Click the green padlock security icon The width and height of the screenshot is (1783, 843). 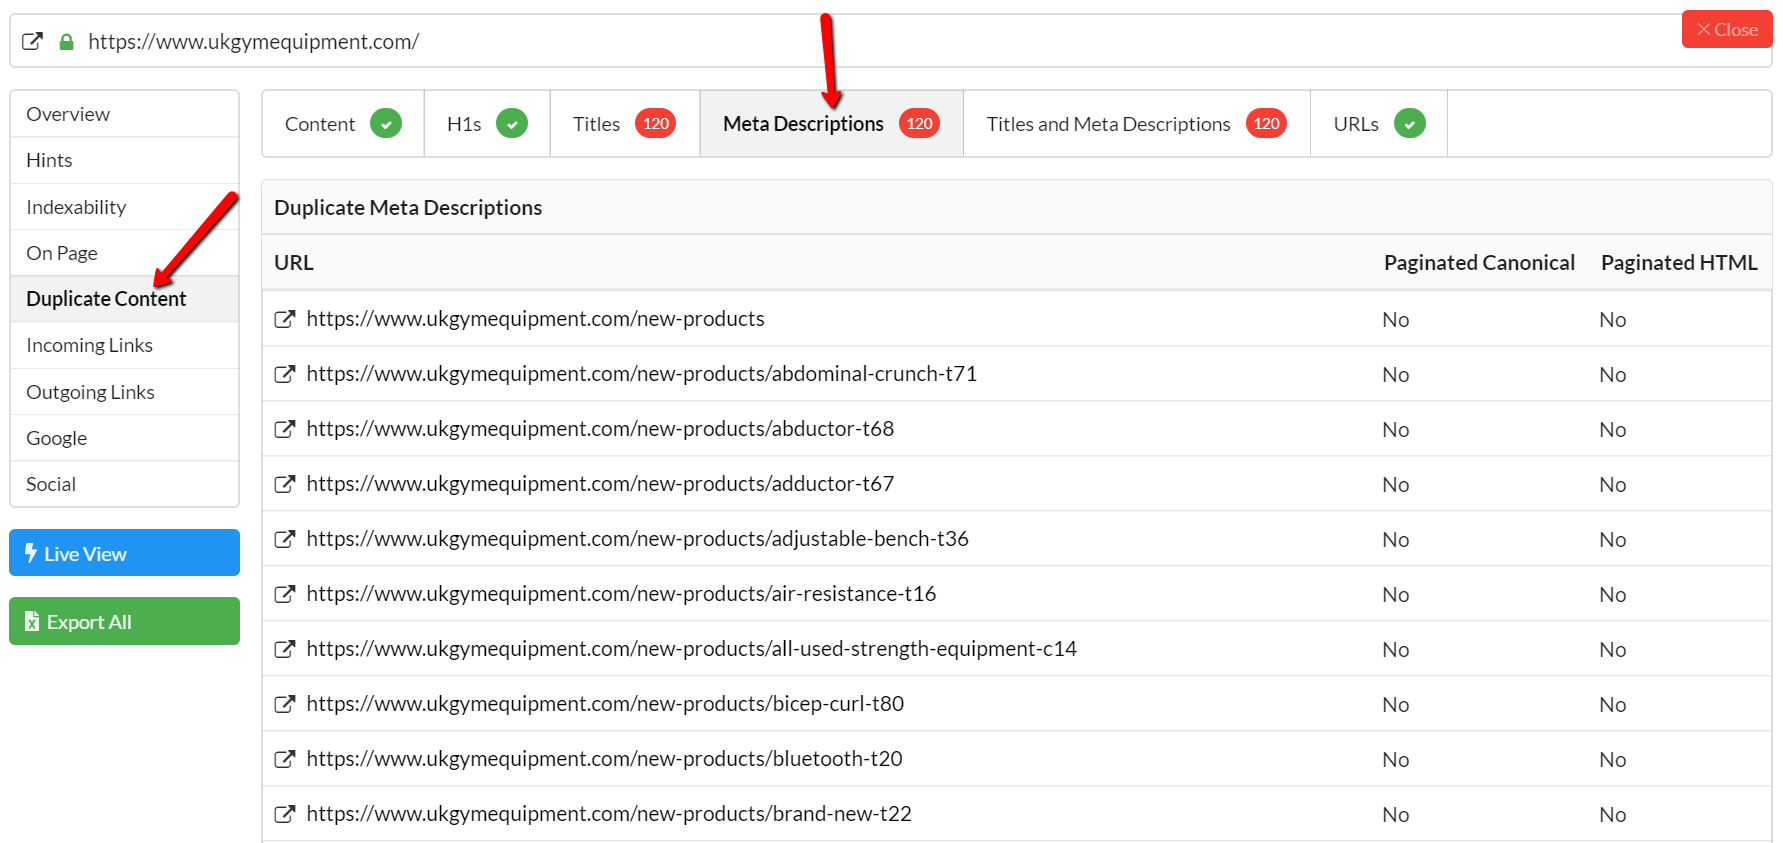67,42
